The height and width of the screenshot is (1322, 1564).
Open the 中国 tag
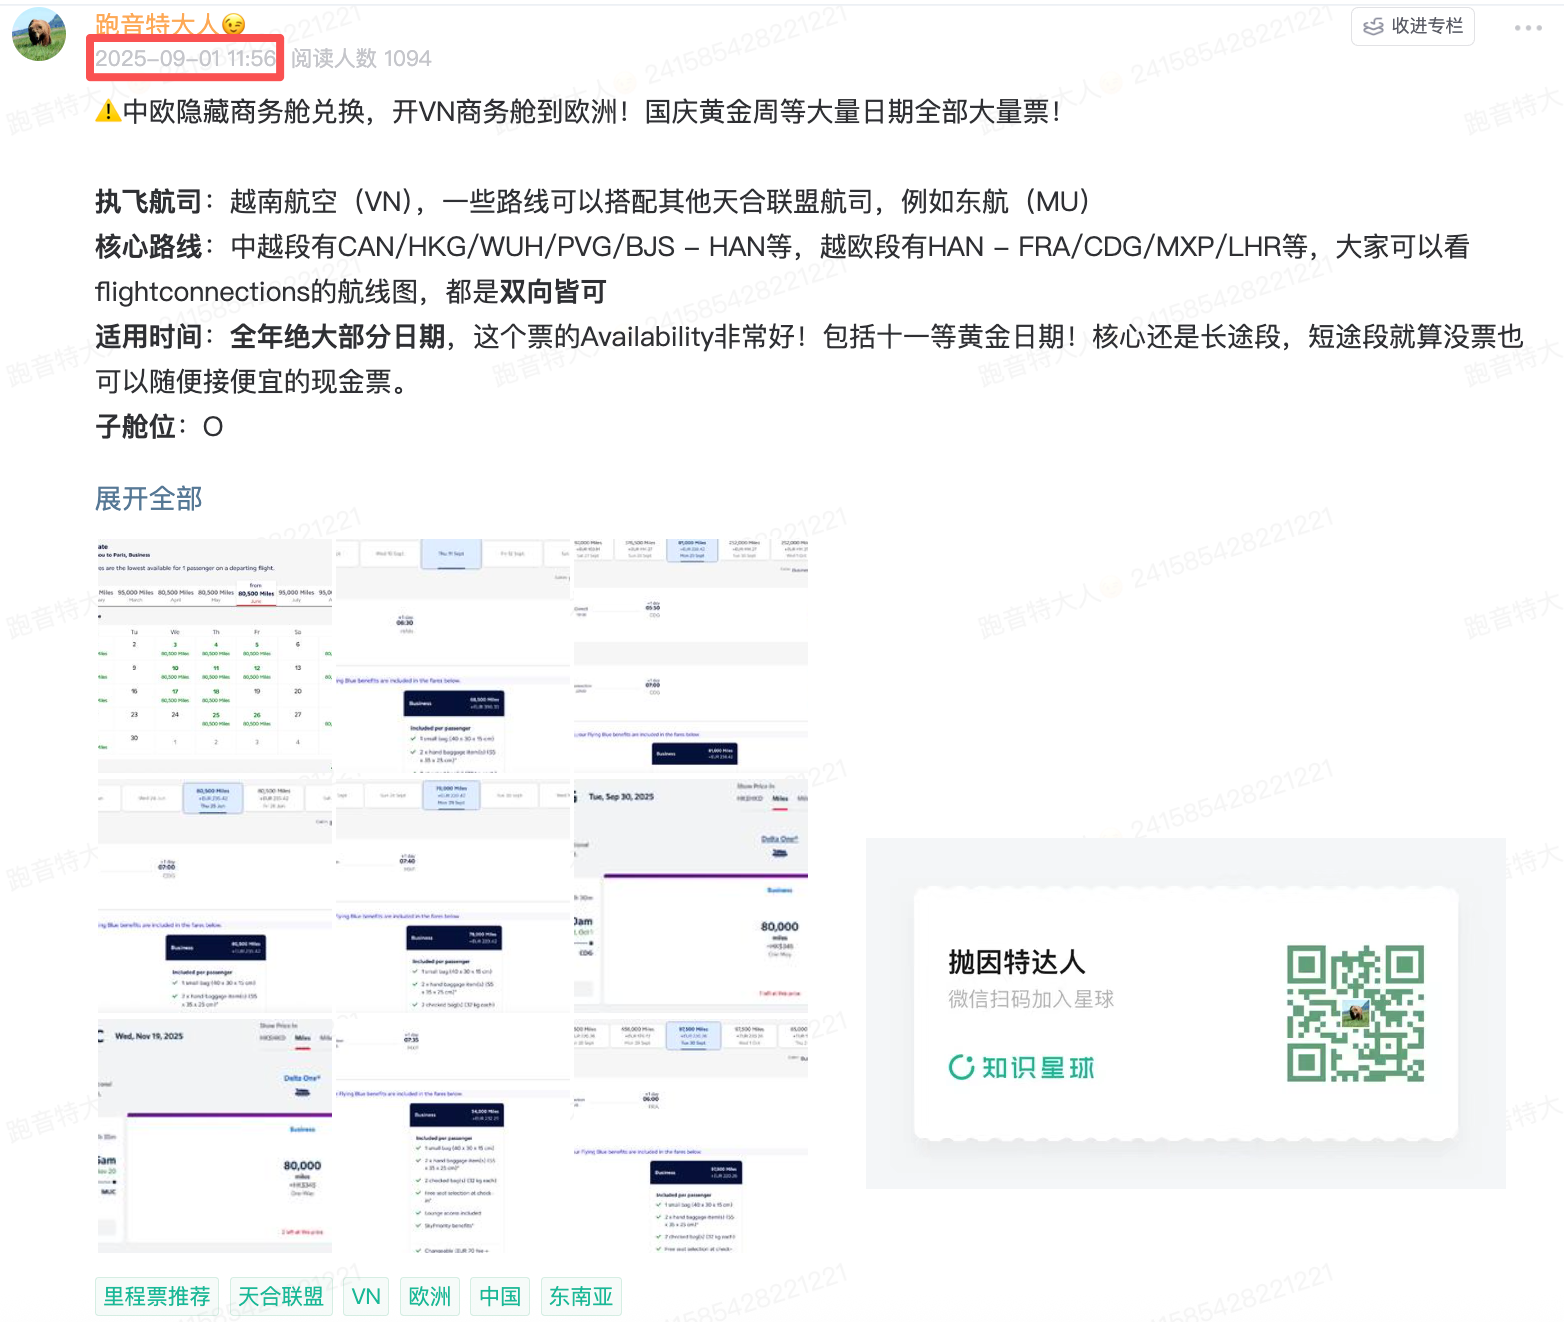tap(500, 1296)
